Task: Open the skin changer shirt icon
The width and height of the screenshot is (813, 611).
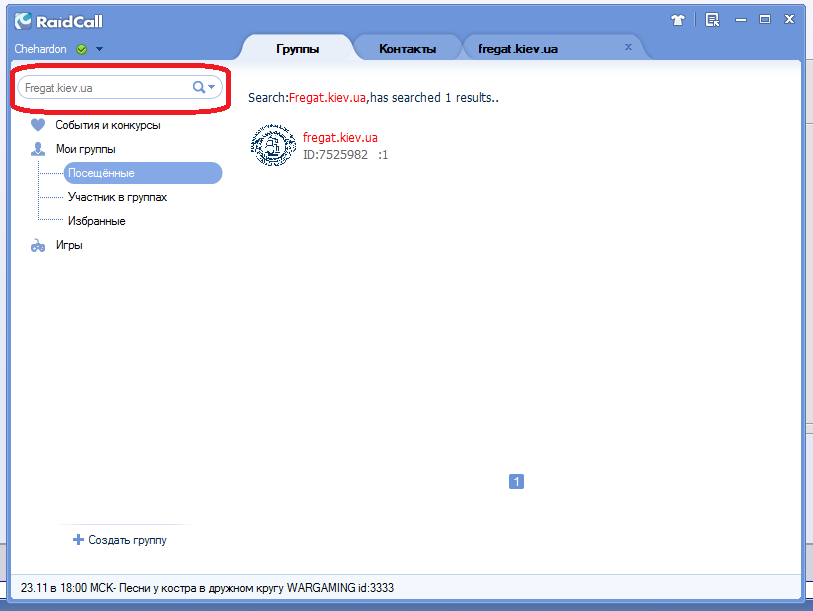Action: (677, 19)
